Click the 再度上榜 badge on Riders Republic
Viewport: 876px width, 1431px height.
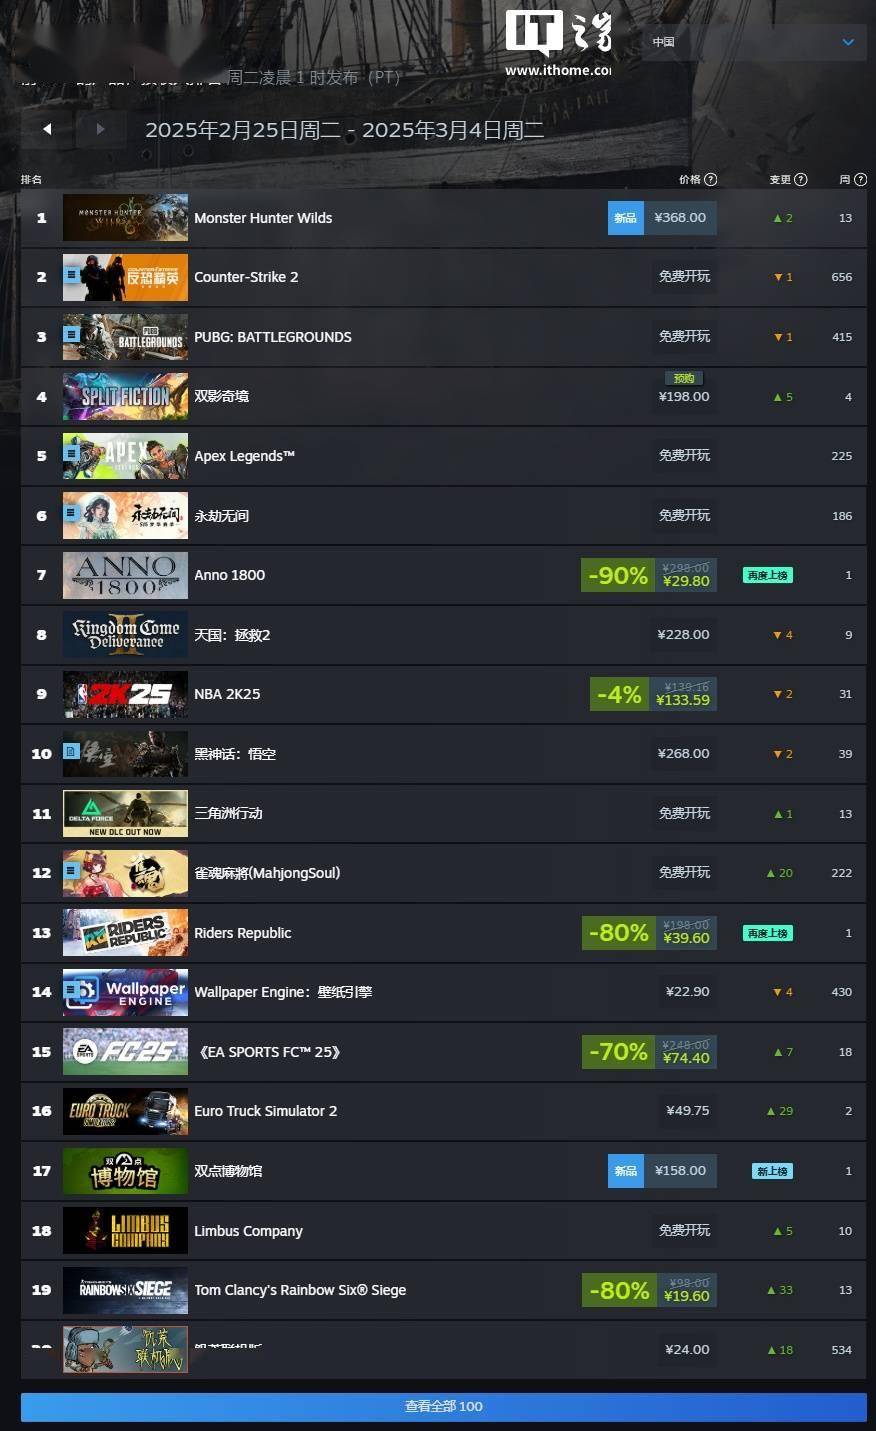(768, 933)
